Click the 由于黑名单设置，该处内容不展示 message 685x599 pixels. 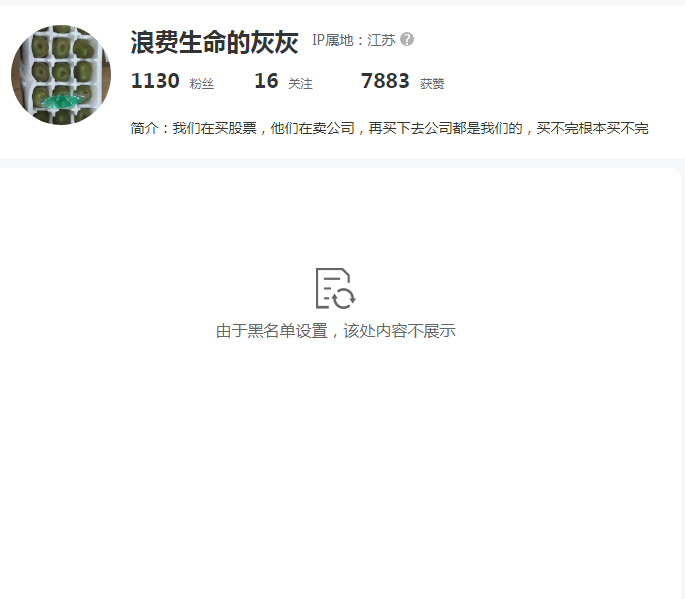(x=336, y=331)
